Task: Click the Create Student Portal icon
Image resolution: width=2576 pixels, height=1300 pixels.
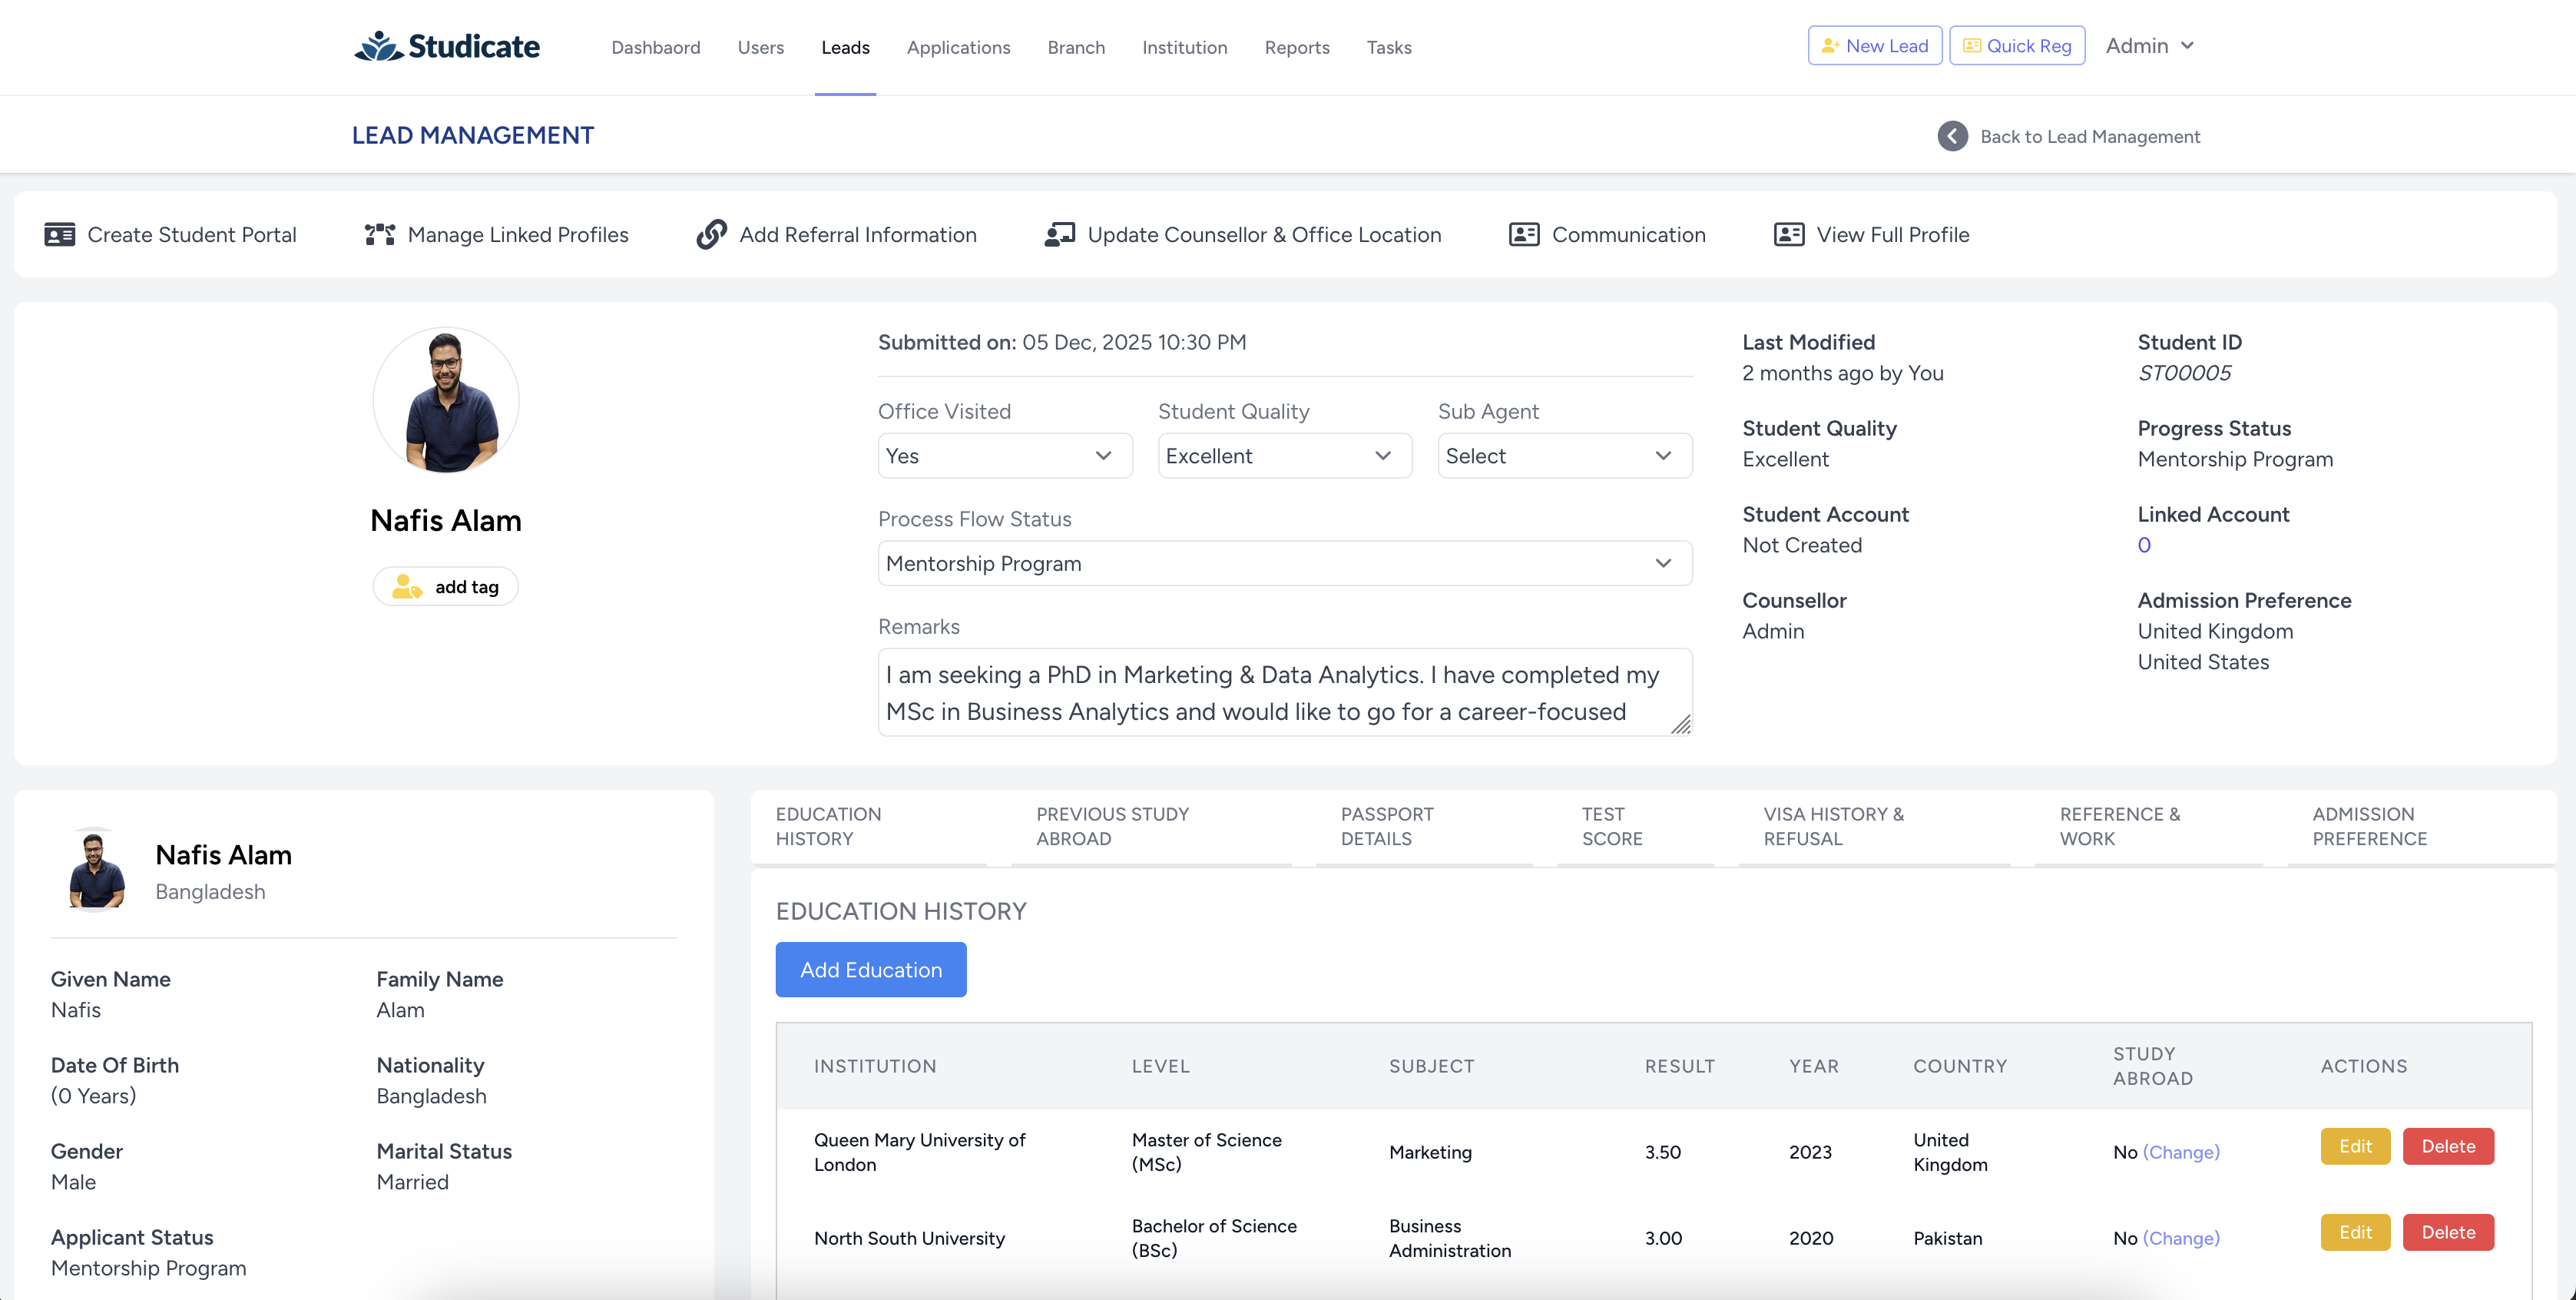Action: (59, 235)
